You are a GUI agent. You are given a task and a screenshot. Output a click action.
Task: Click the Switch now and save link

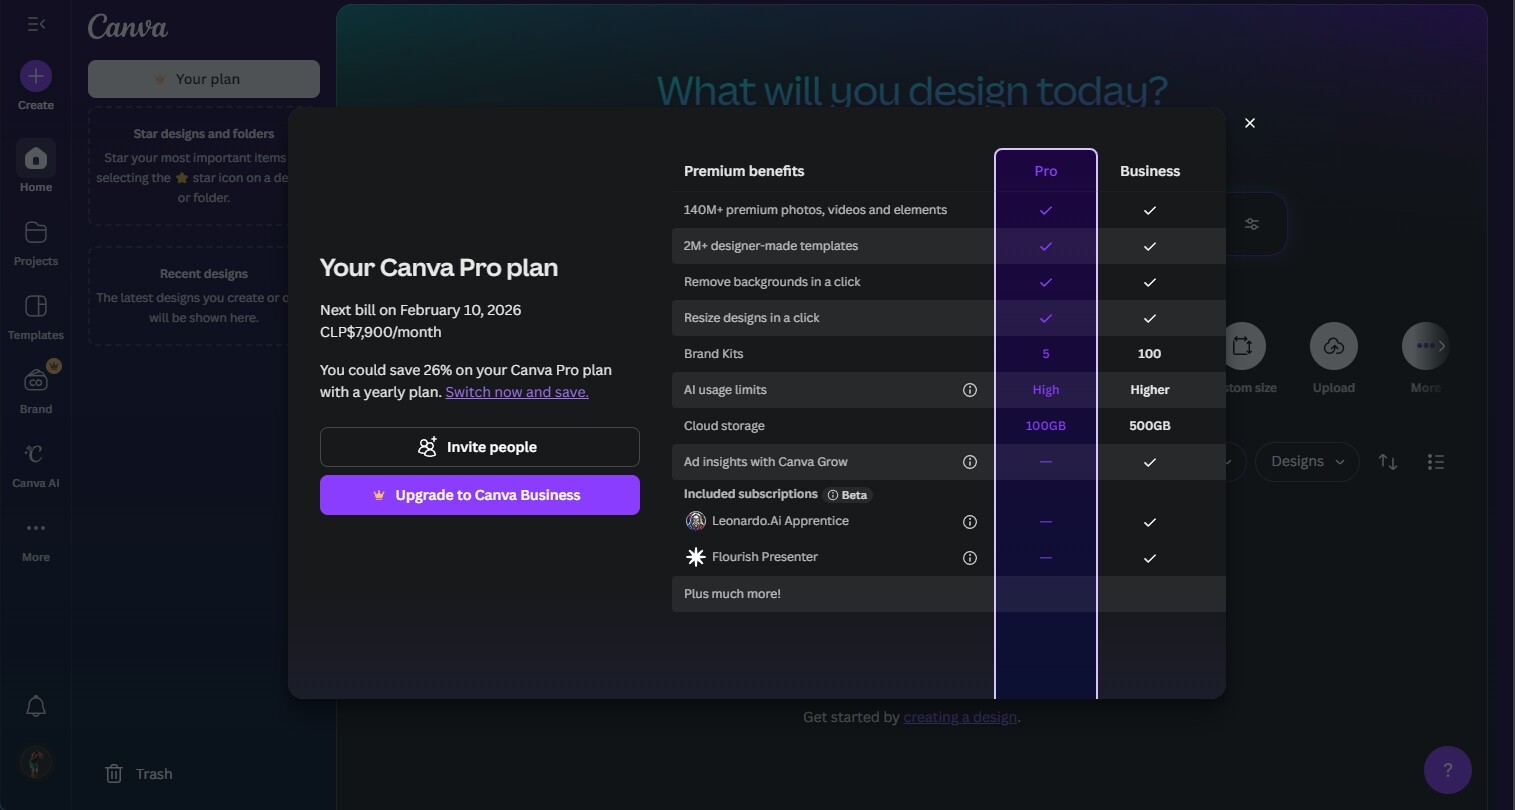517,392
